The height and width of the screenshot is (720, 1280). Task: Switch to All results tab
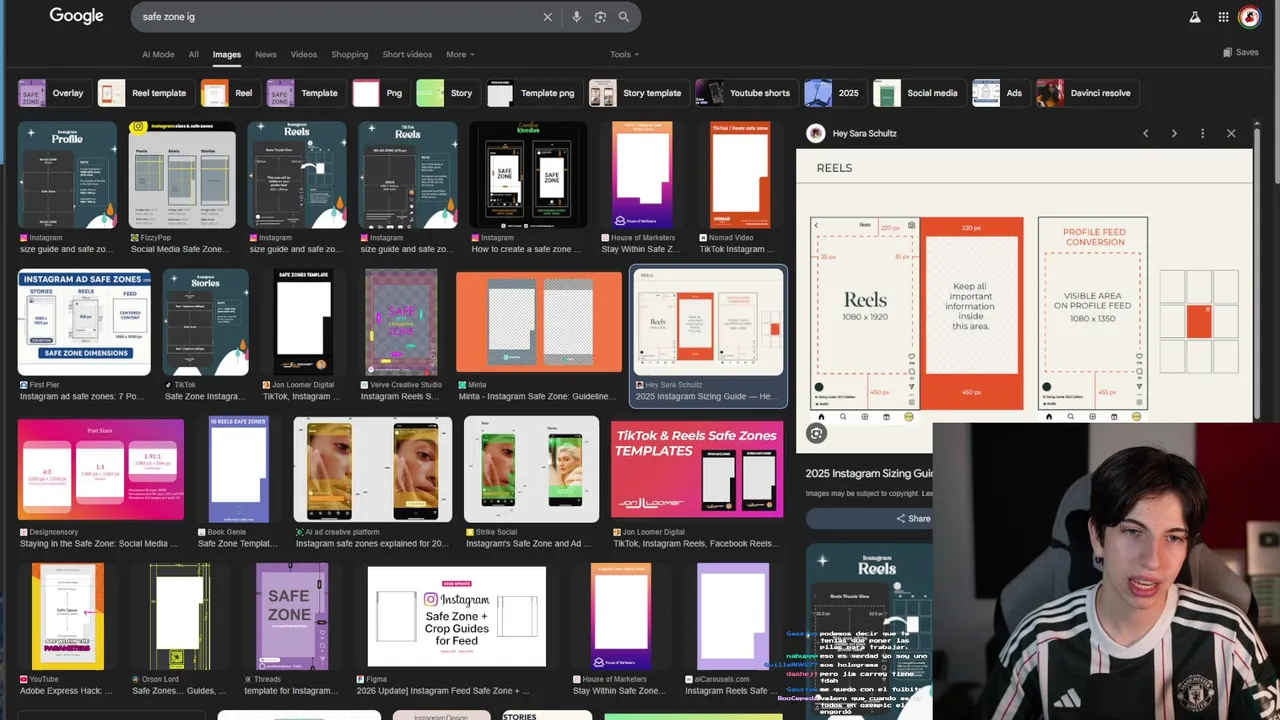pos(193,54)
